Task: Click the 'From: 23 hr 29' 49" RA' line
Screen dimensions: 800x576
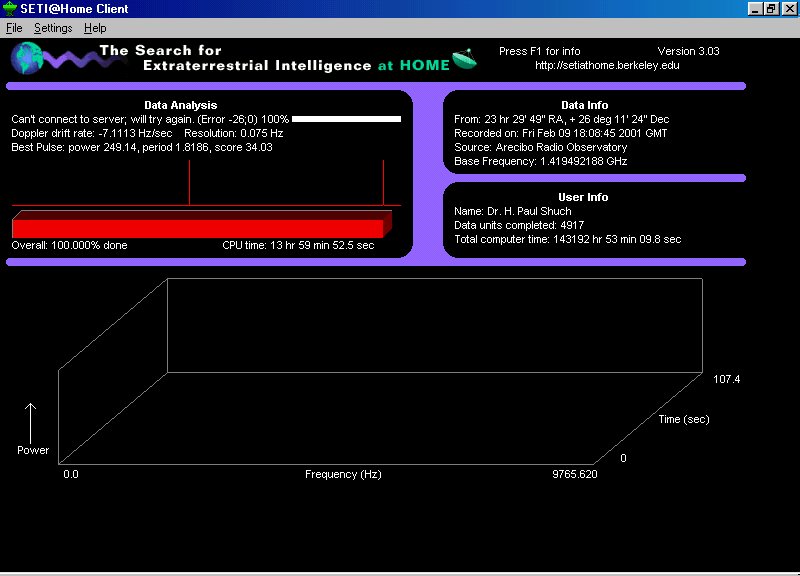Action: (562, 119)
